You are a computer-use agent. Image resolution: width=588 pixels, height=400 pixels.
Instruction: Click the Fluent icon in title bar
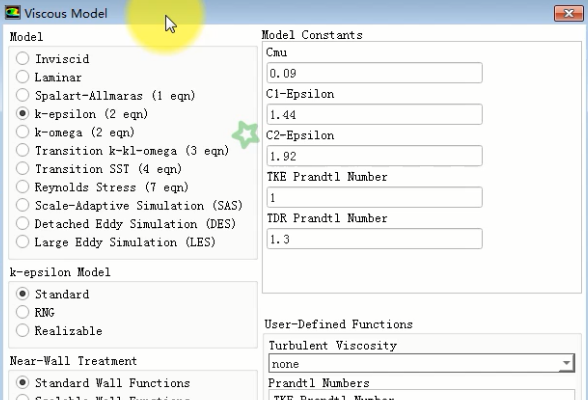click(x=12, y=13)
